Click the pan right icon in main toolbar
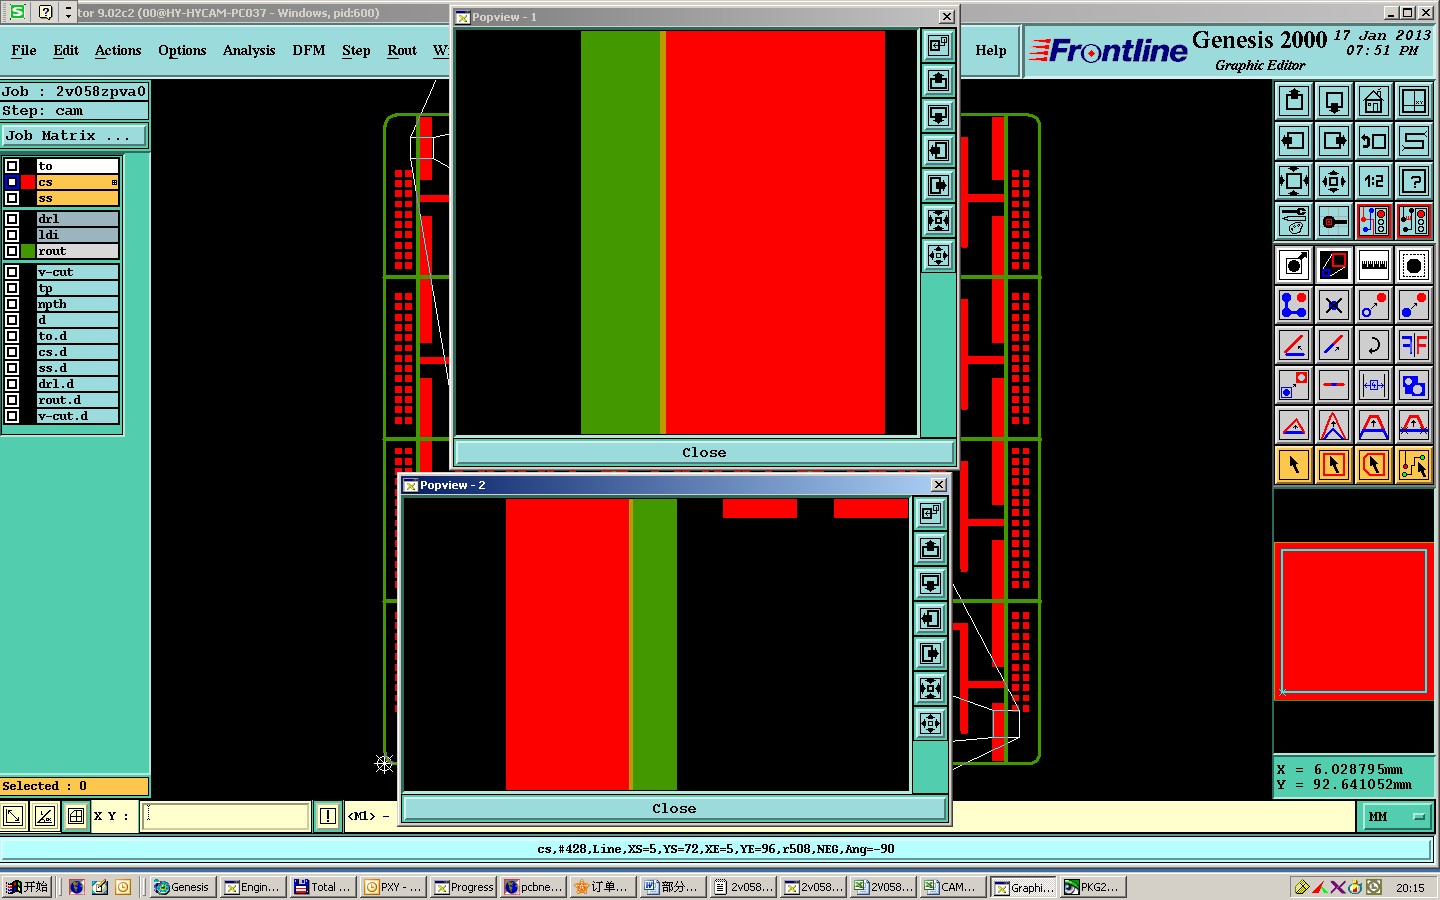Image resolution: width=1440 pixels, height=900 pixels. coord(1334,141)
